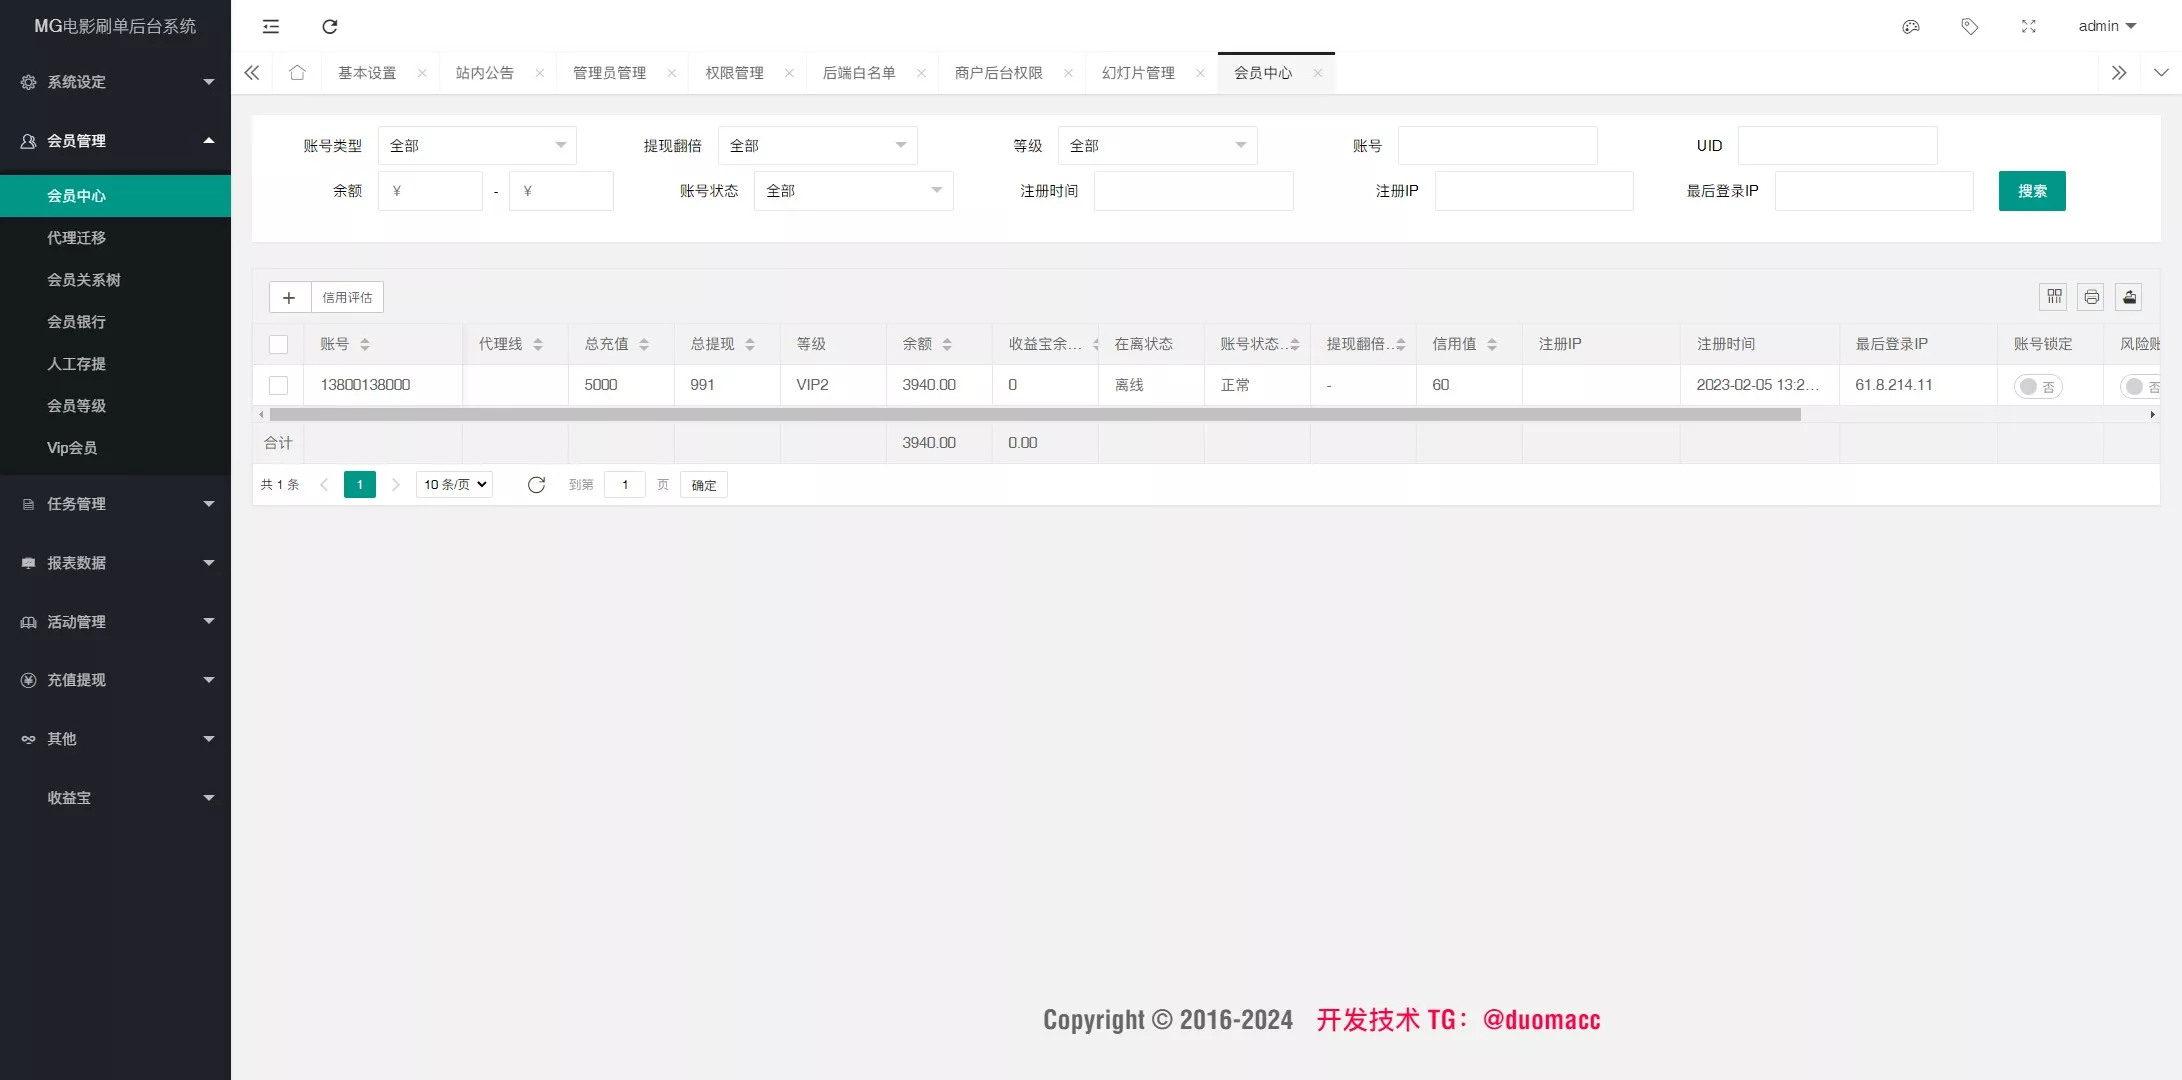
Task: Open the 10 条/页 page size selector
Action: (x=455, y=485)
